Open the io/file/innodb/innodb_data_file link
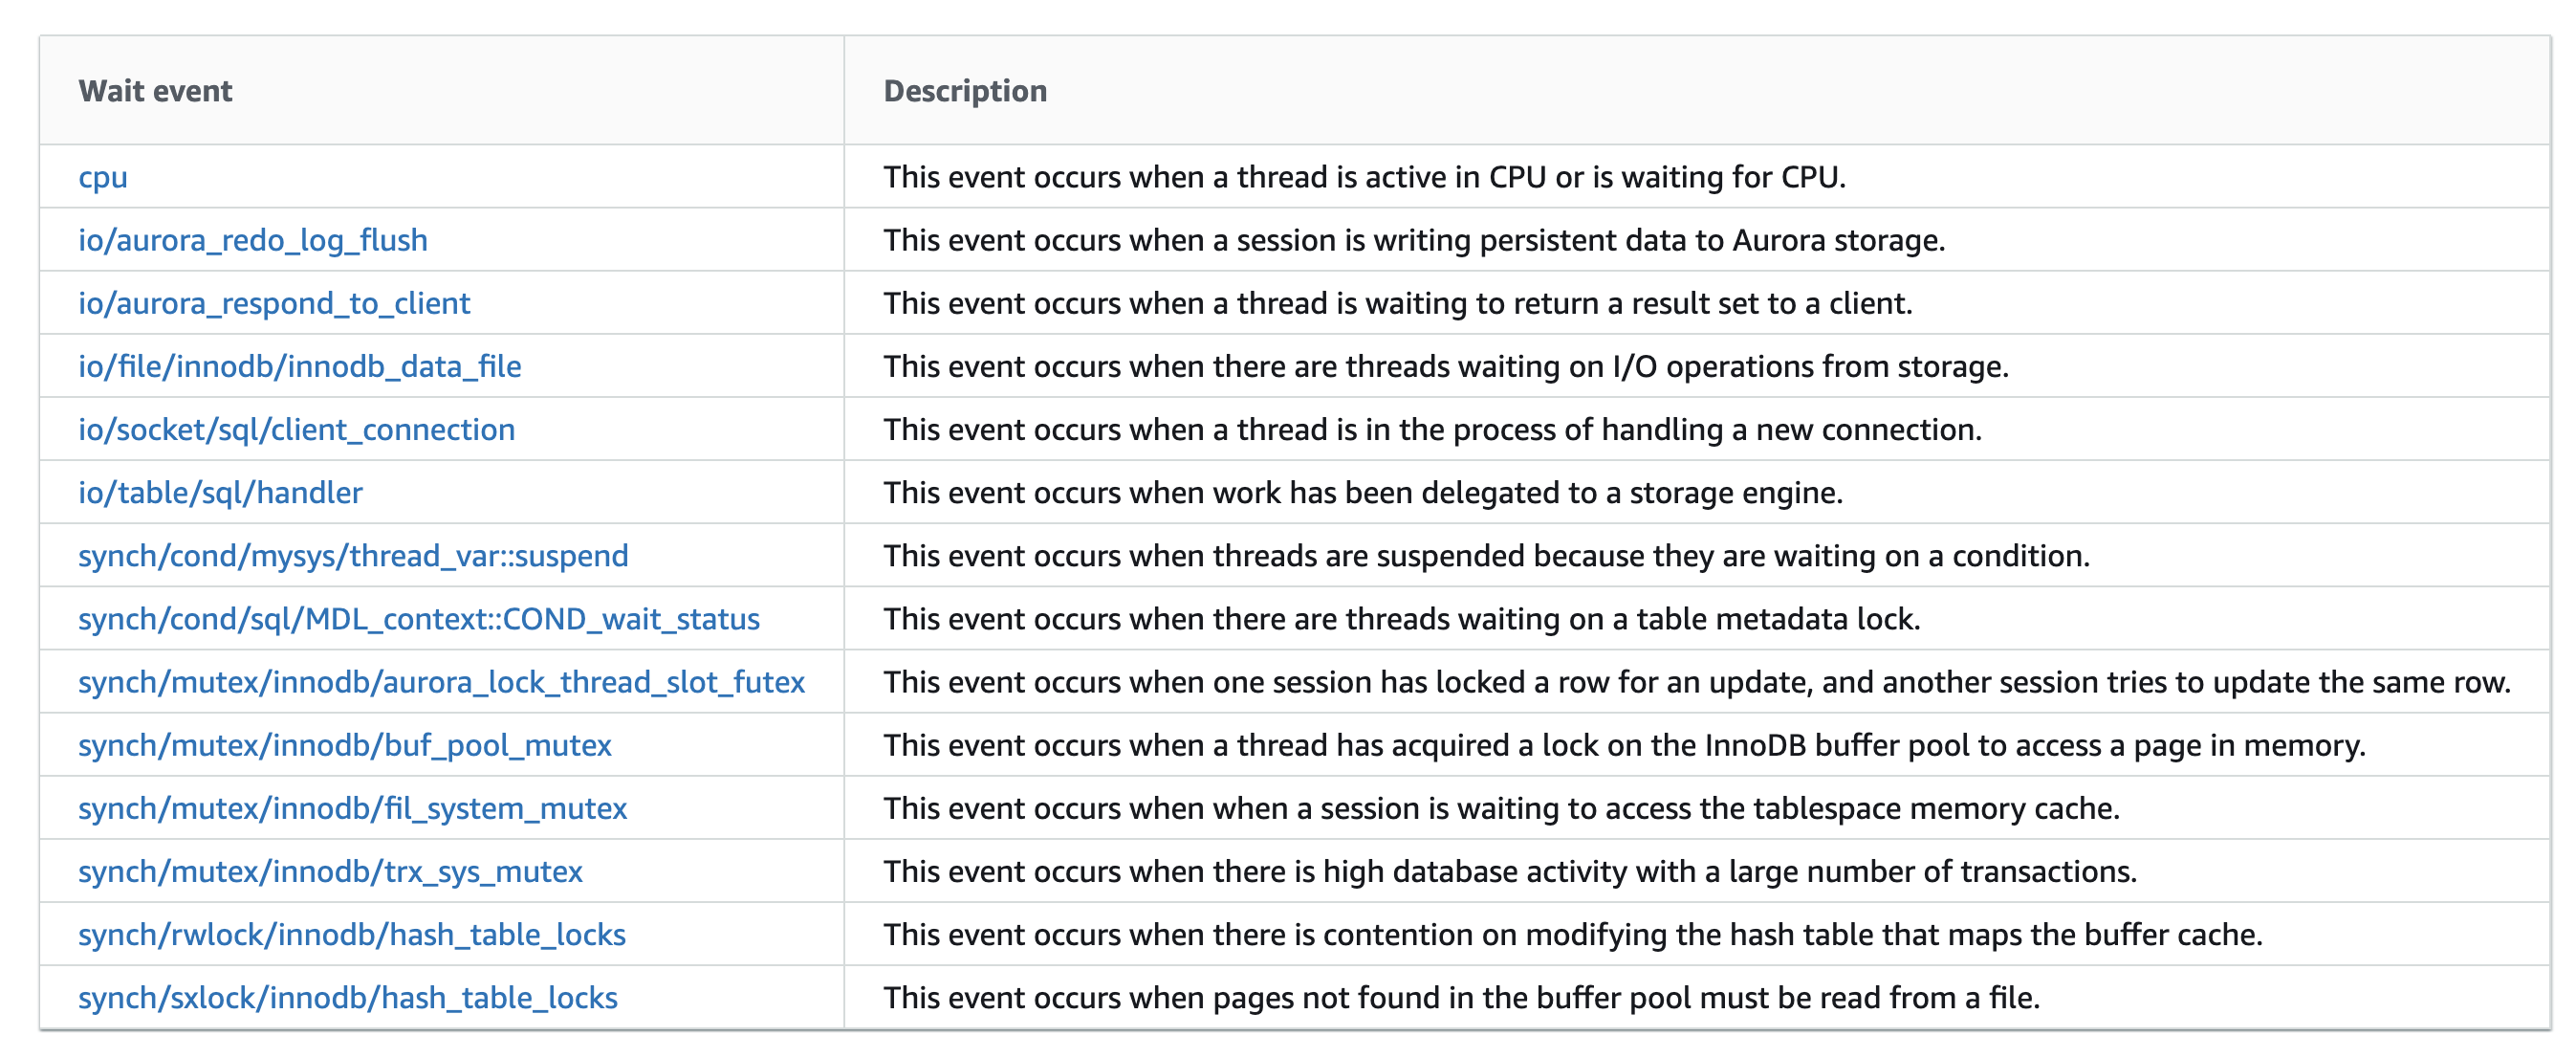This screenshot has width=2576, height=1058. click(300, 366)
